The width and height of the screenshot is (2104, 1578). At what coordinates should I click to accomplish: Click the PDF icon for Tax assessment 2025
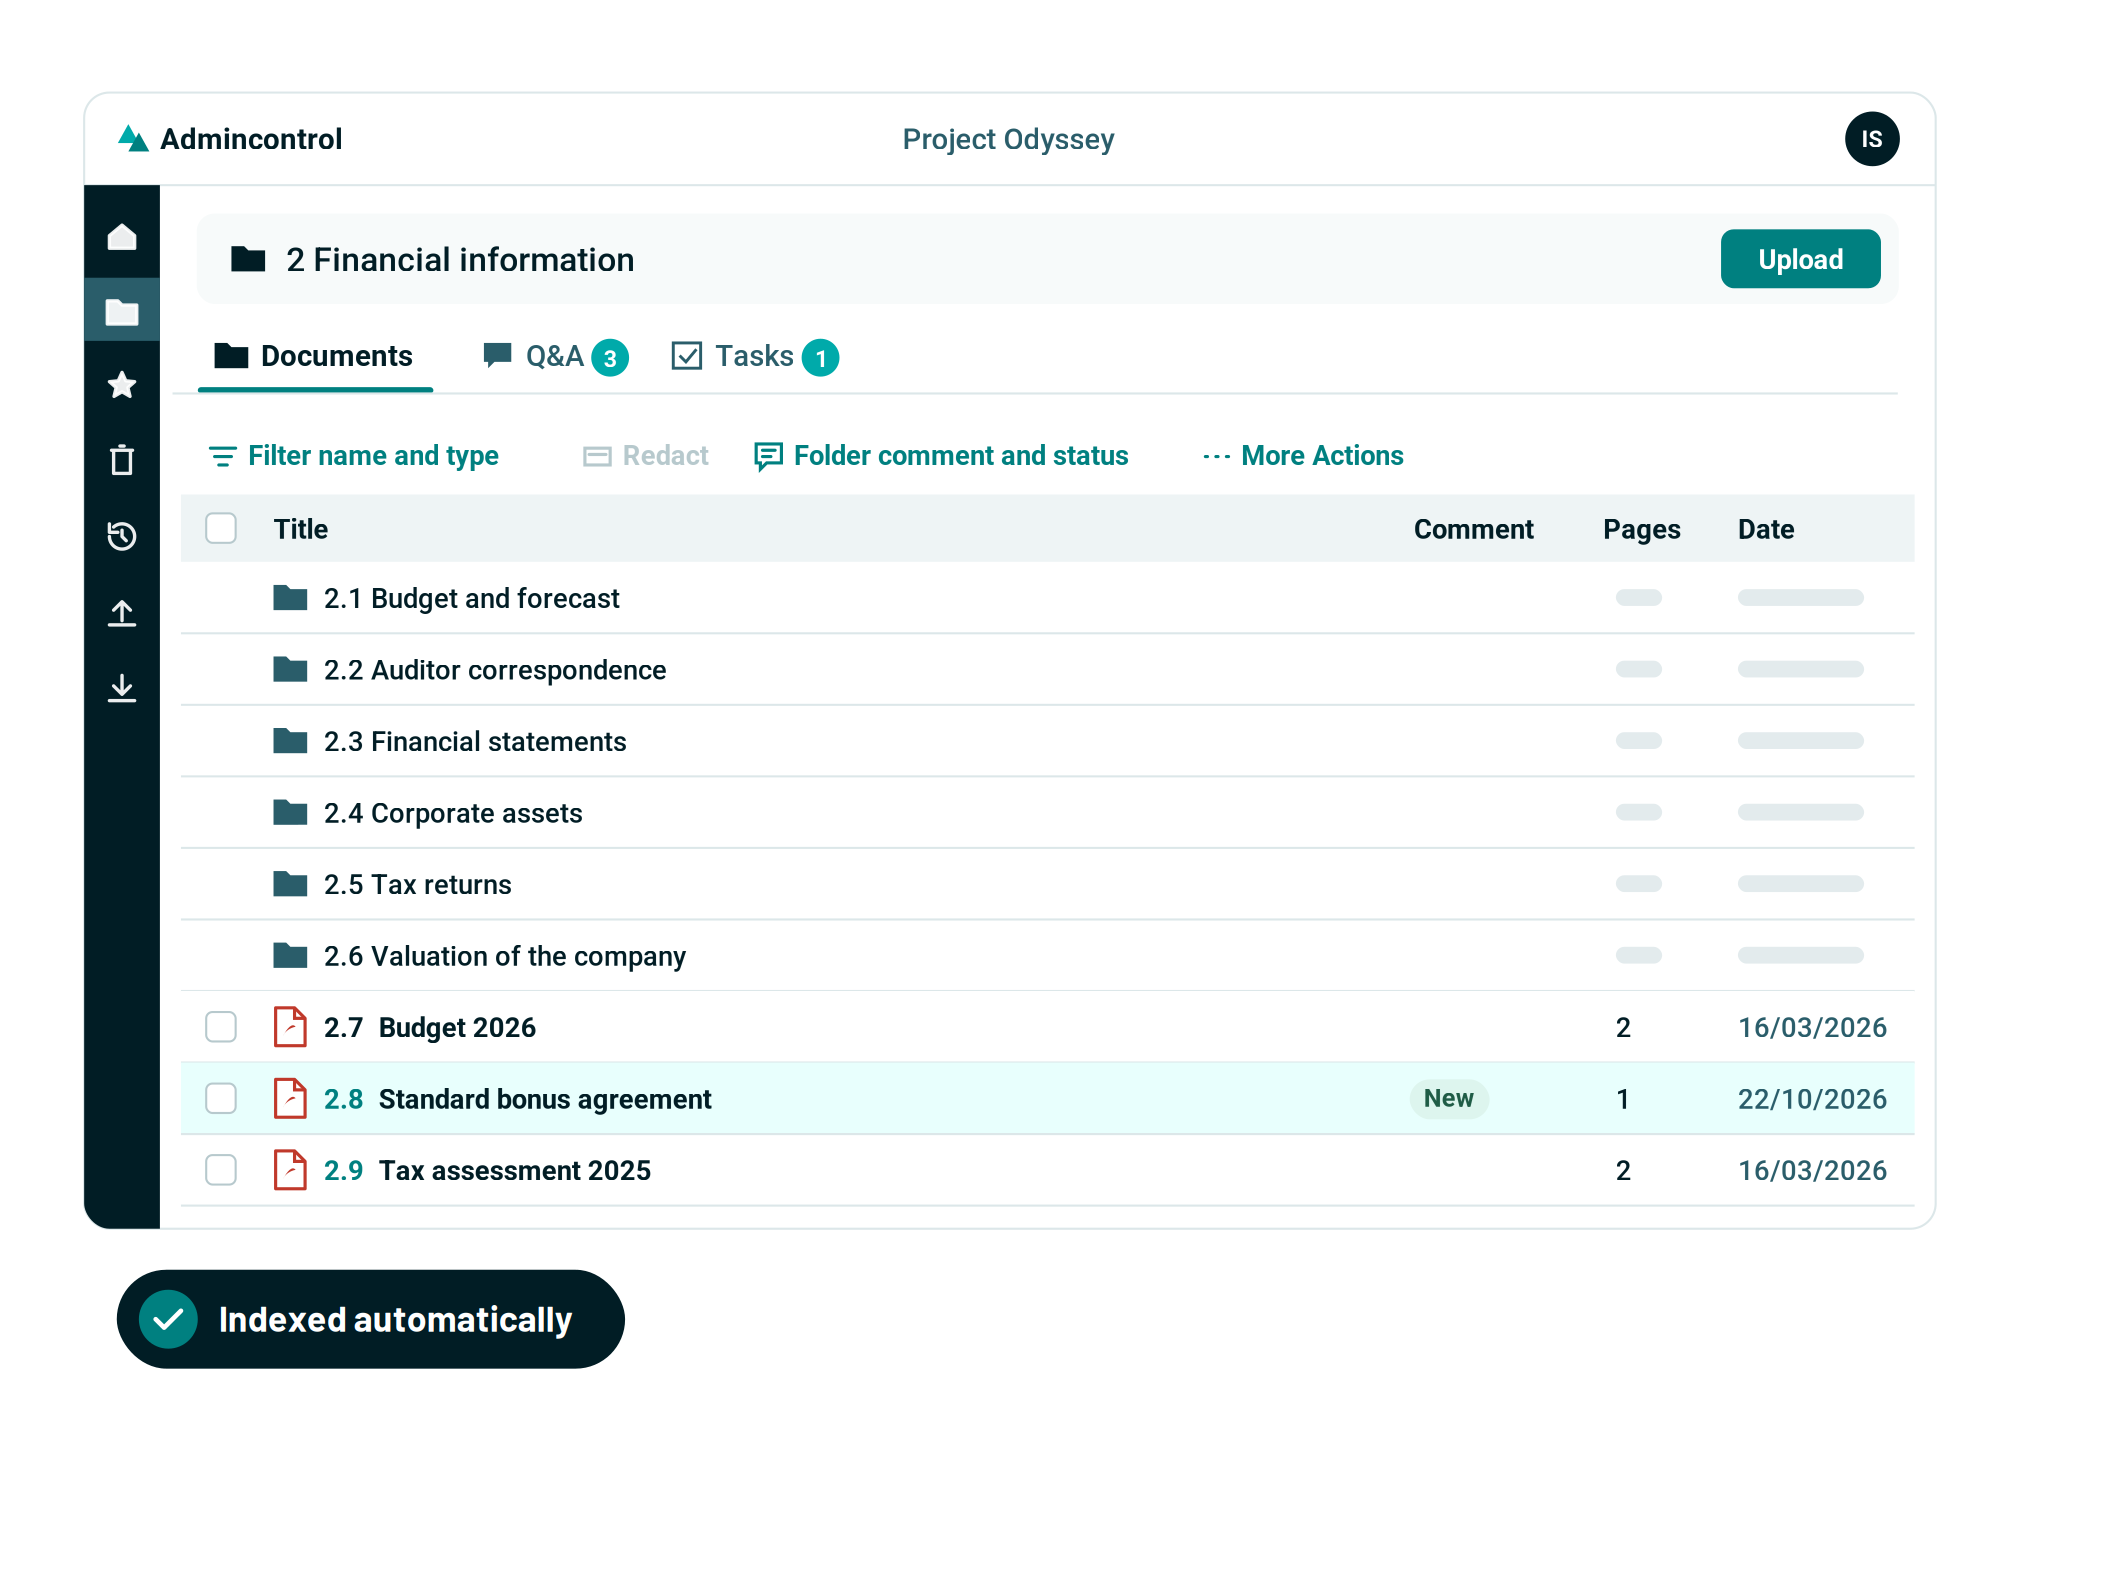[290, 1170]
